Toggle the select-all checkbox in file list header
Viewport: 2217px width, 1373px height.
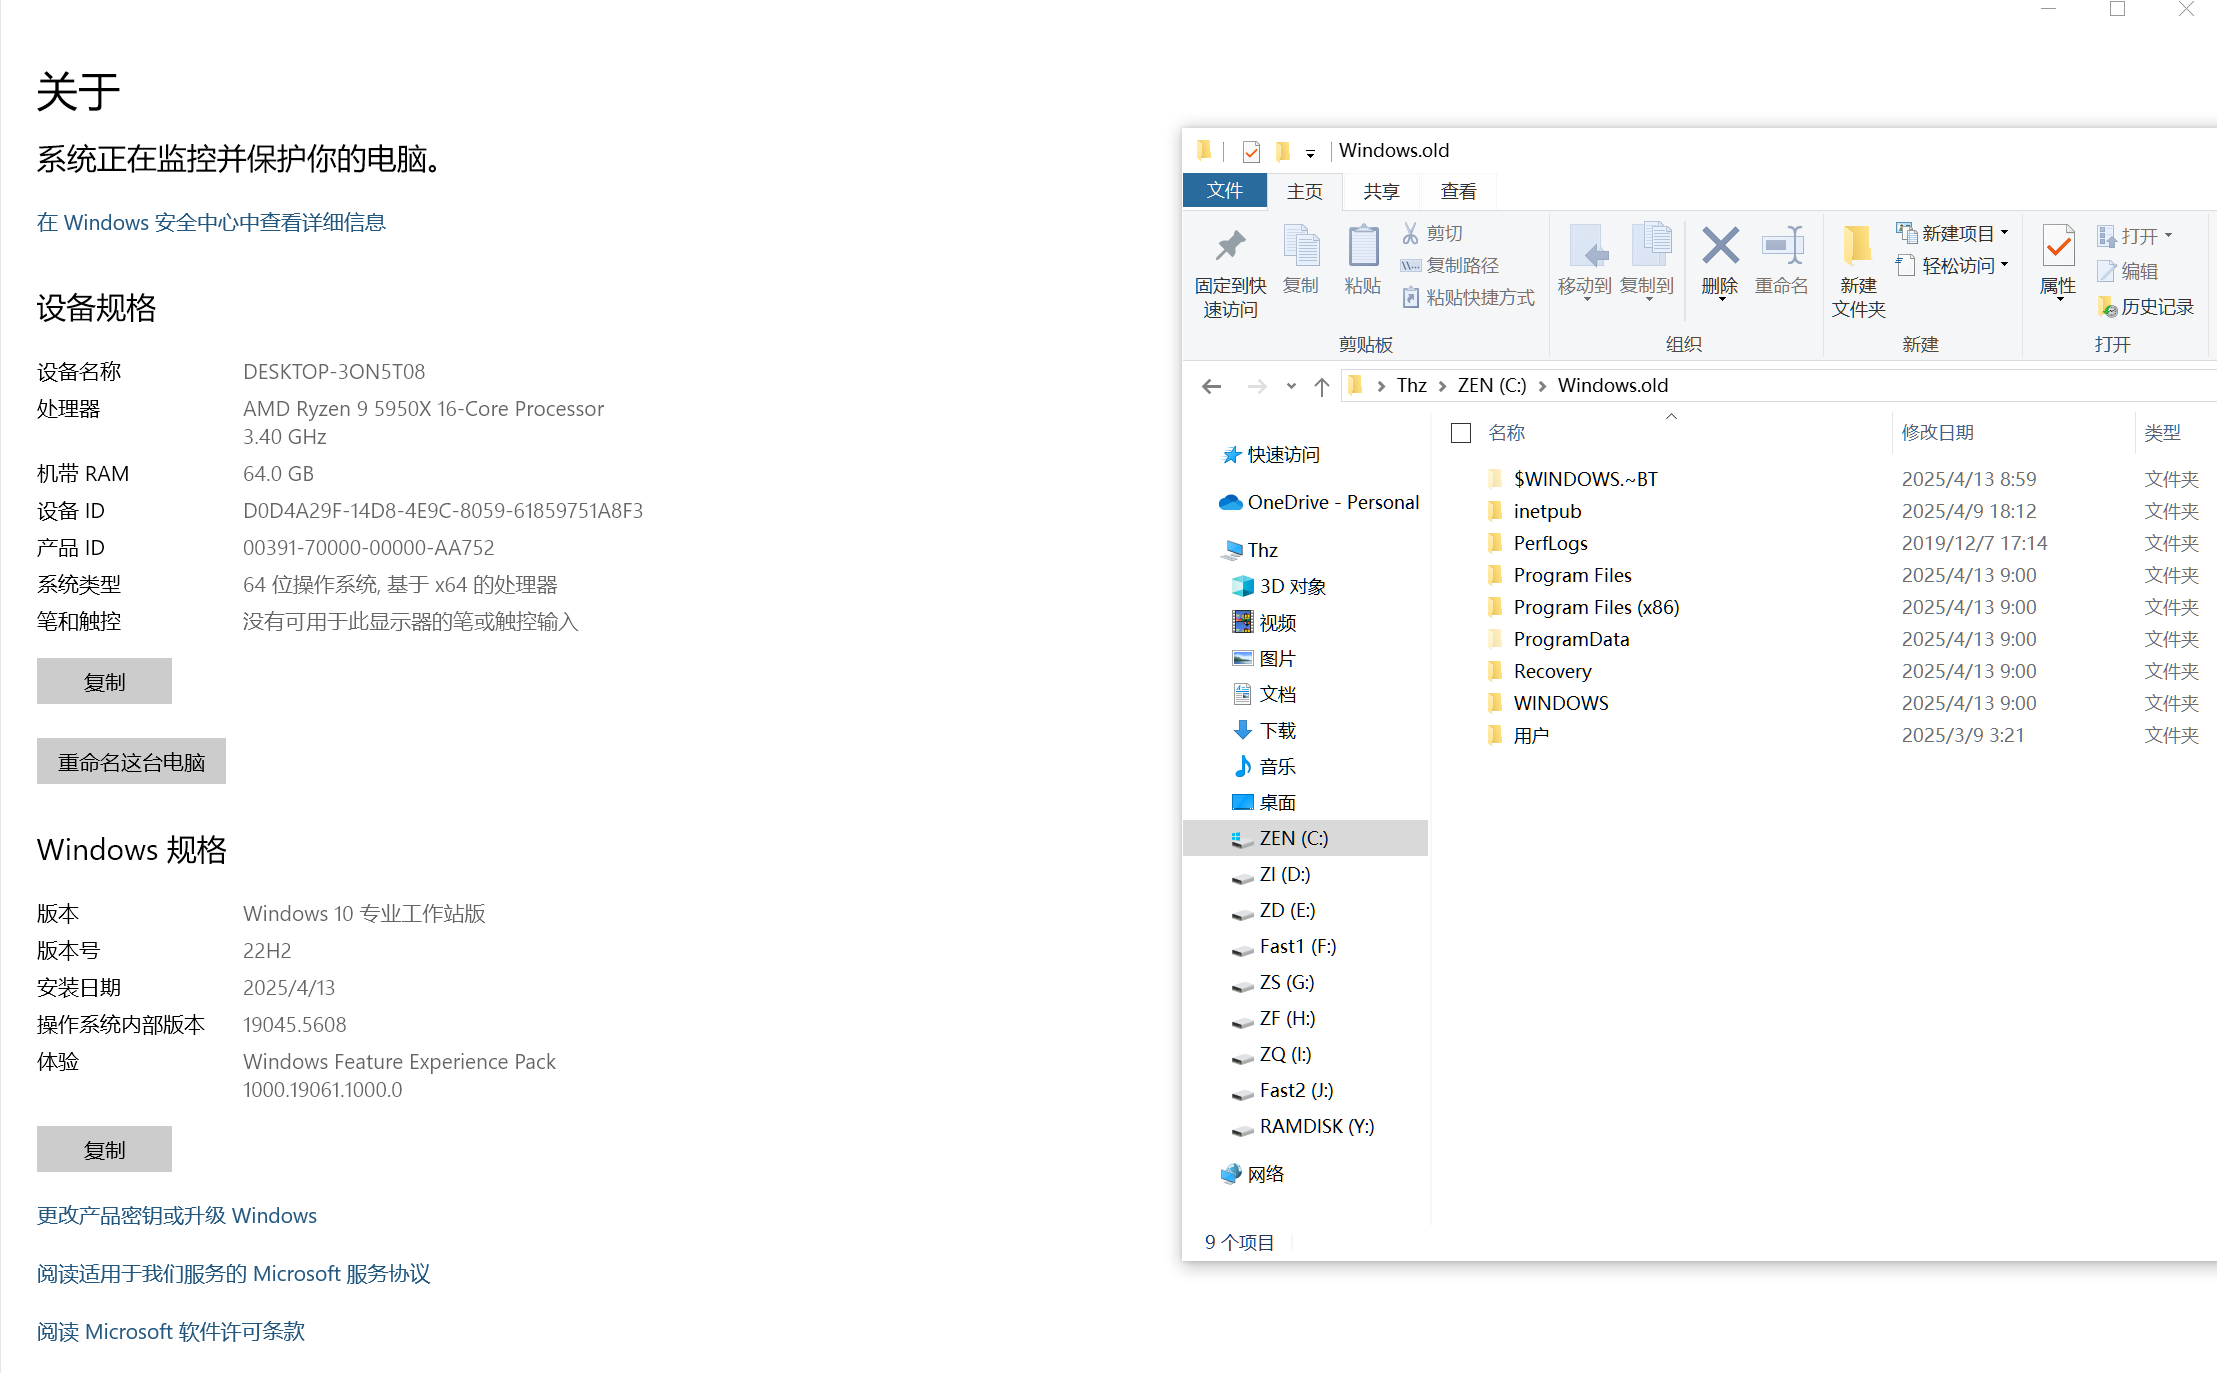coord(1461,433)
